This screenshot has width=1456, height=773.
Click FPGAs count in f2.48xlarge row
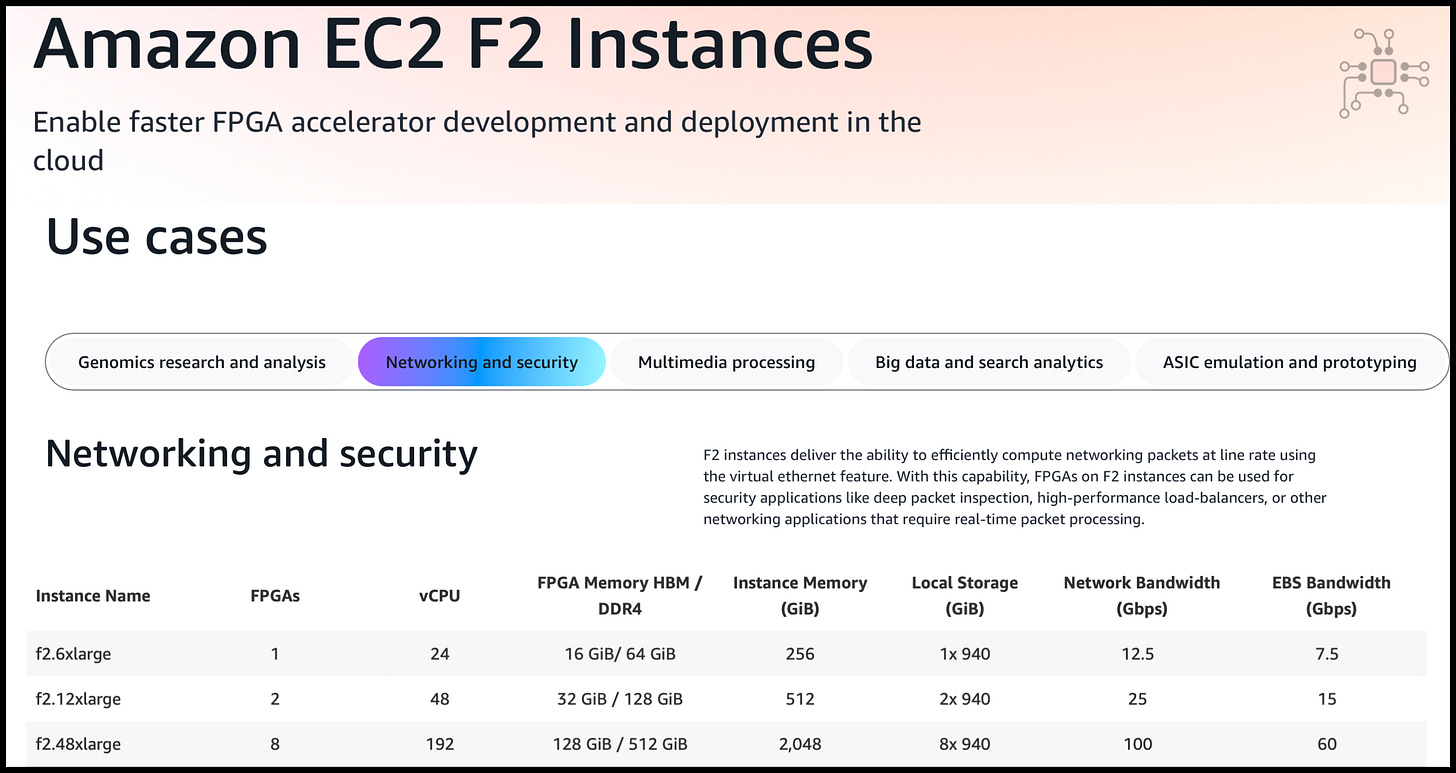tap(275, 744)
